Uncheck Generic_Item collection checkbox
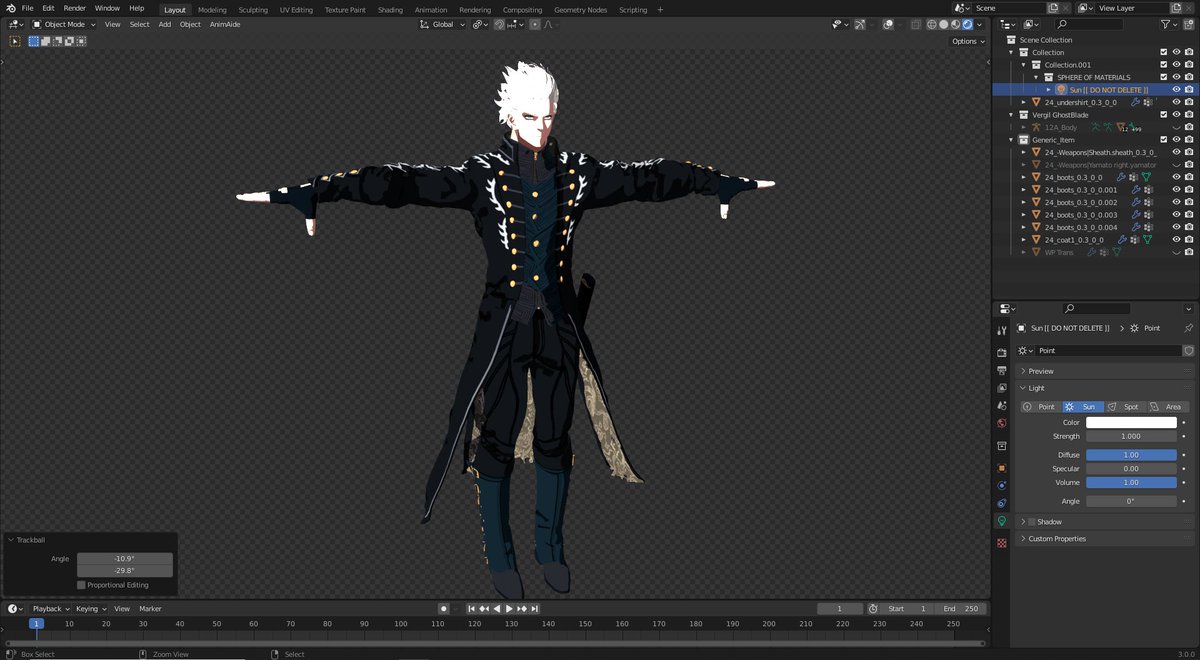This screenshot has width=1200, height=660. [1163, 139]
